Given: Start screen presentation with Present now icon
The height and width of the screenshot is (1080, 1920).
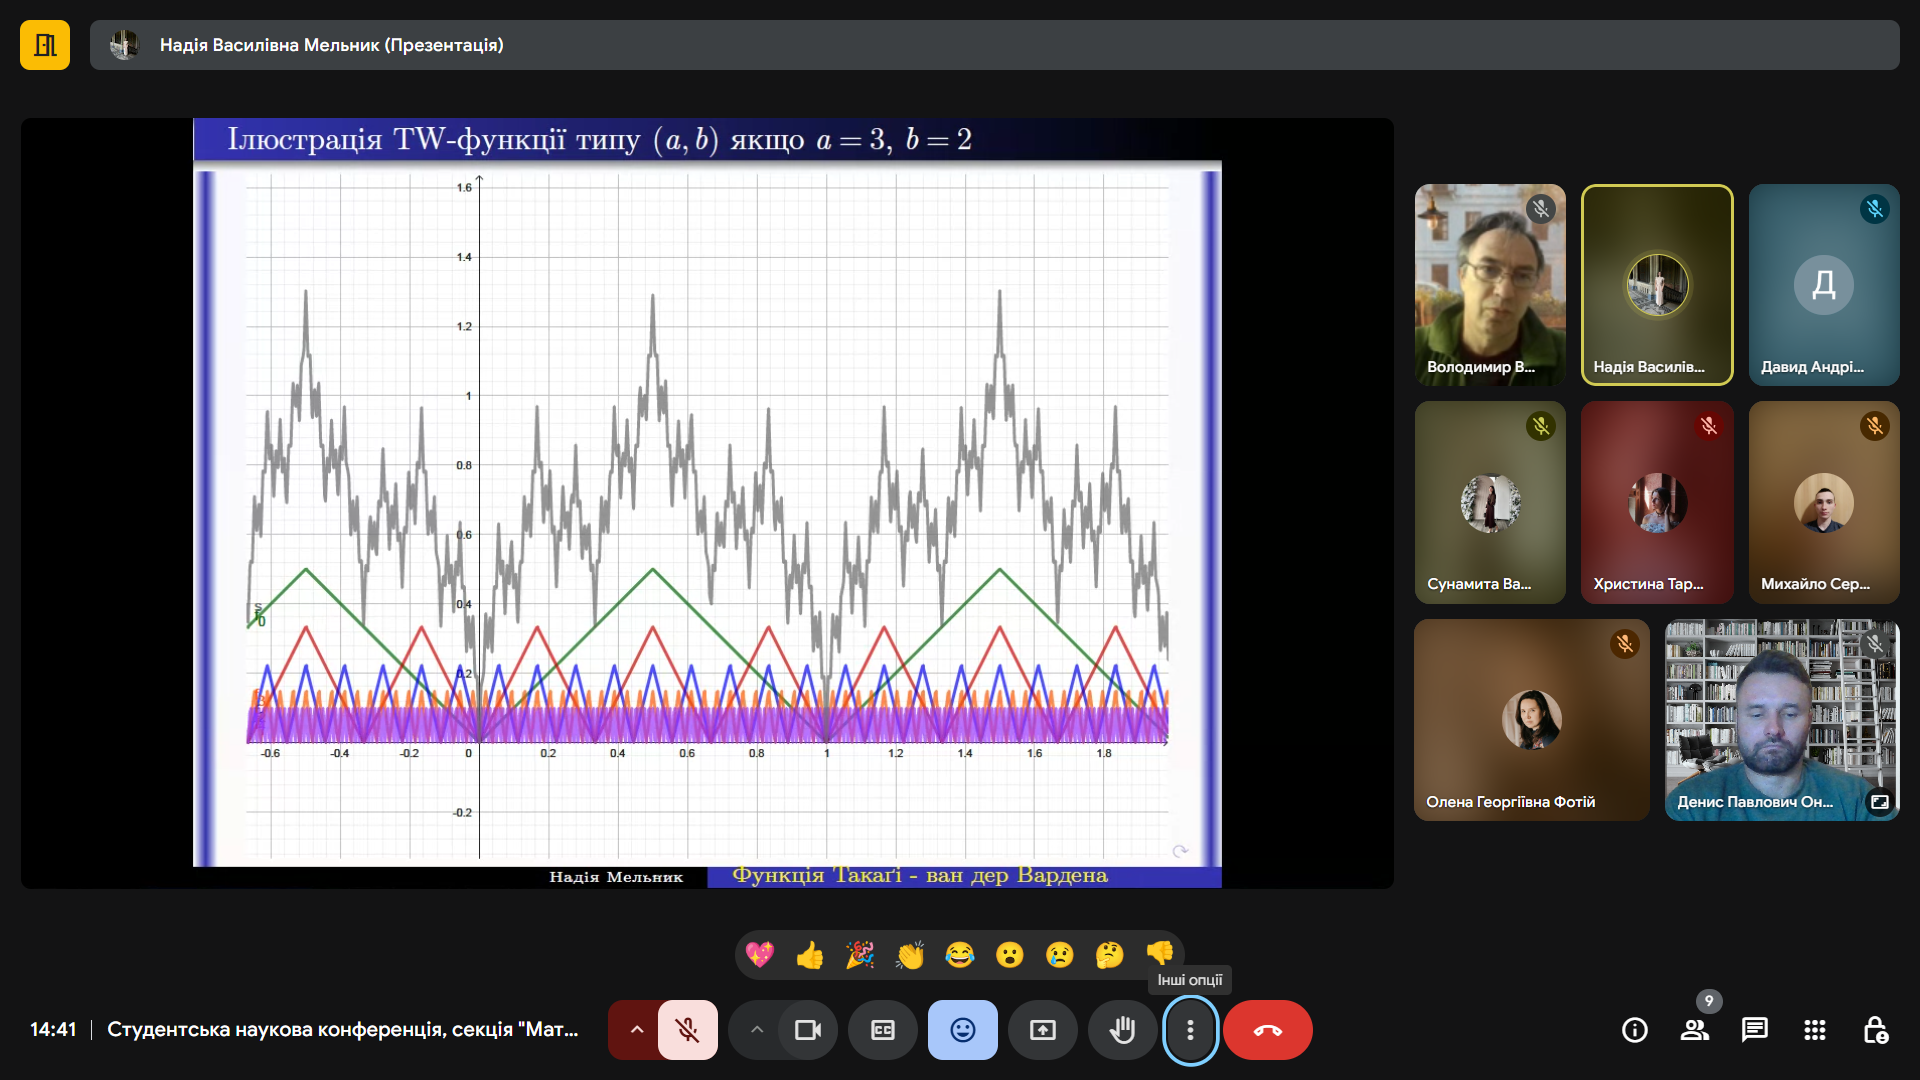Looking at the screenshot, I should coord(1043,1030).
